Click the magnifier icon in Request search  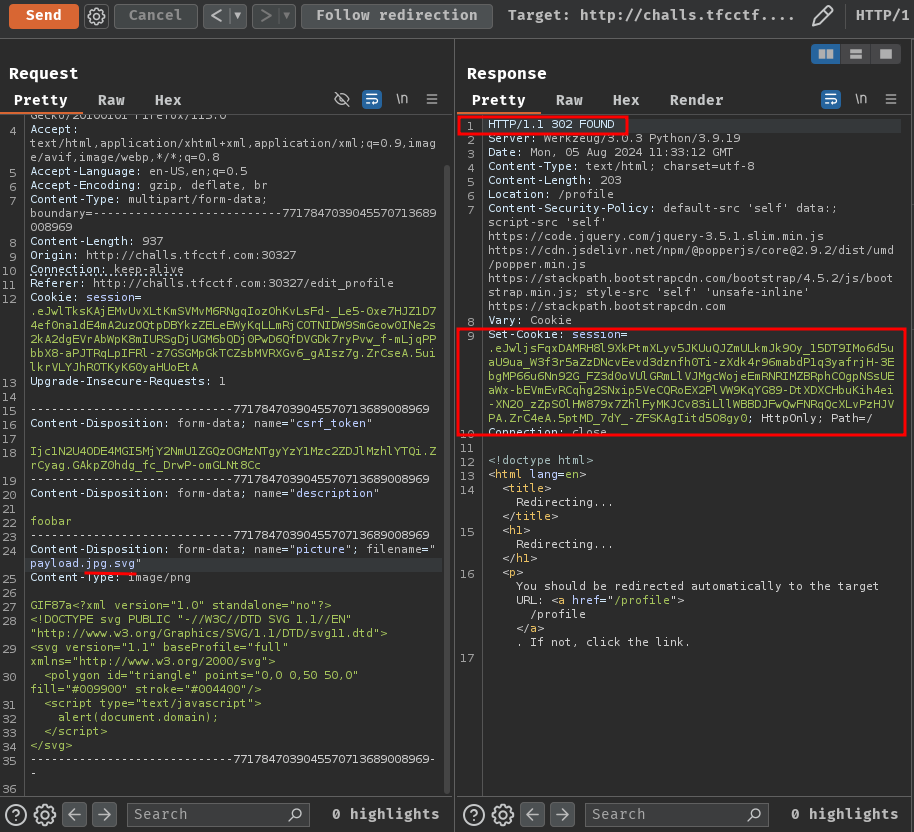(x=296, y=815)
